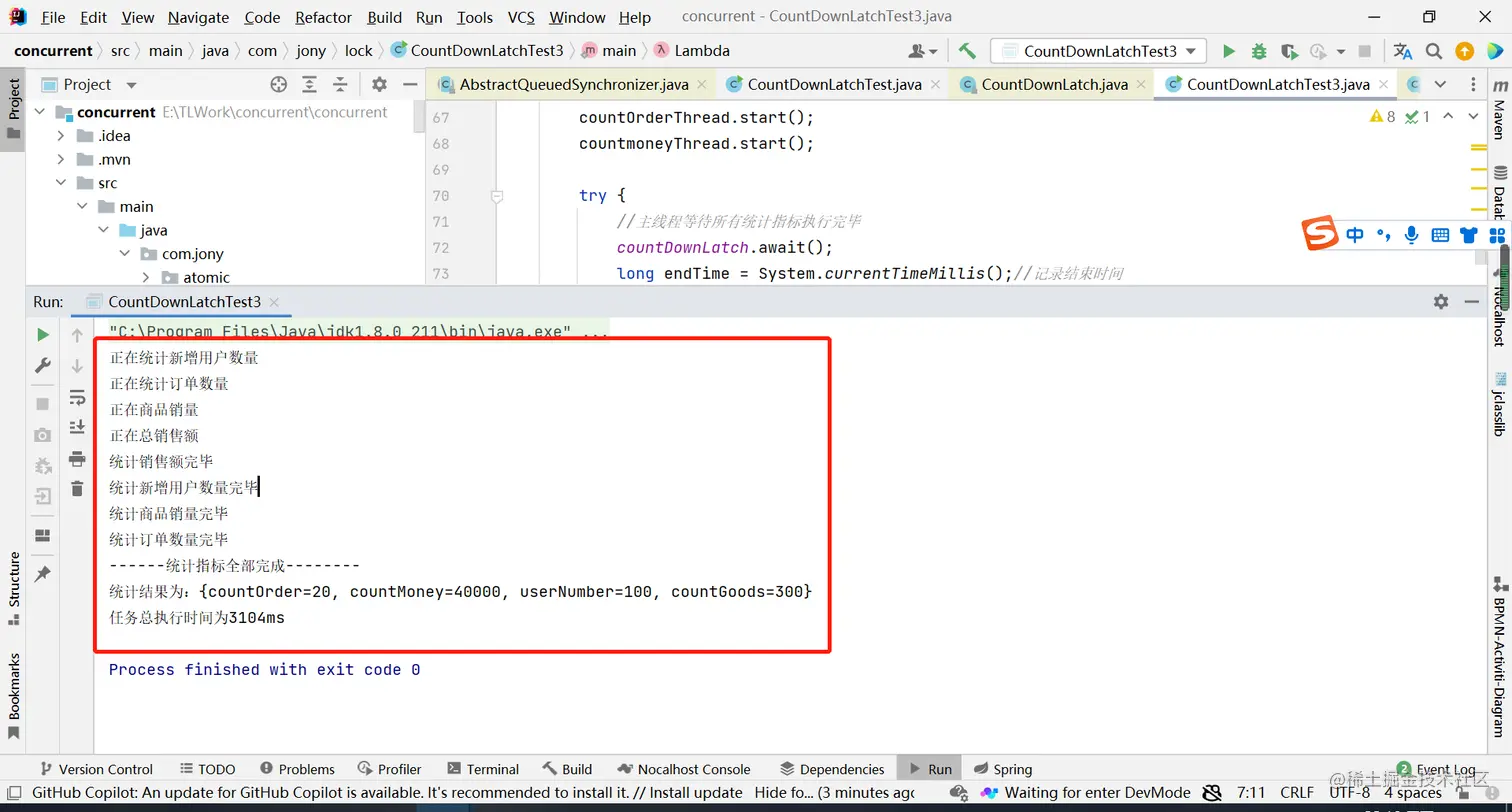Show hidden editor tabs dropdown
This screenshot has width=1512, height=812.
1440,85
